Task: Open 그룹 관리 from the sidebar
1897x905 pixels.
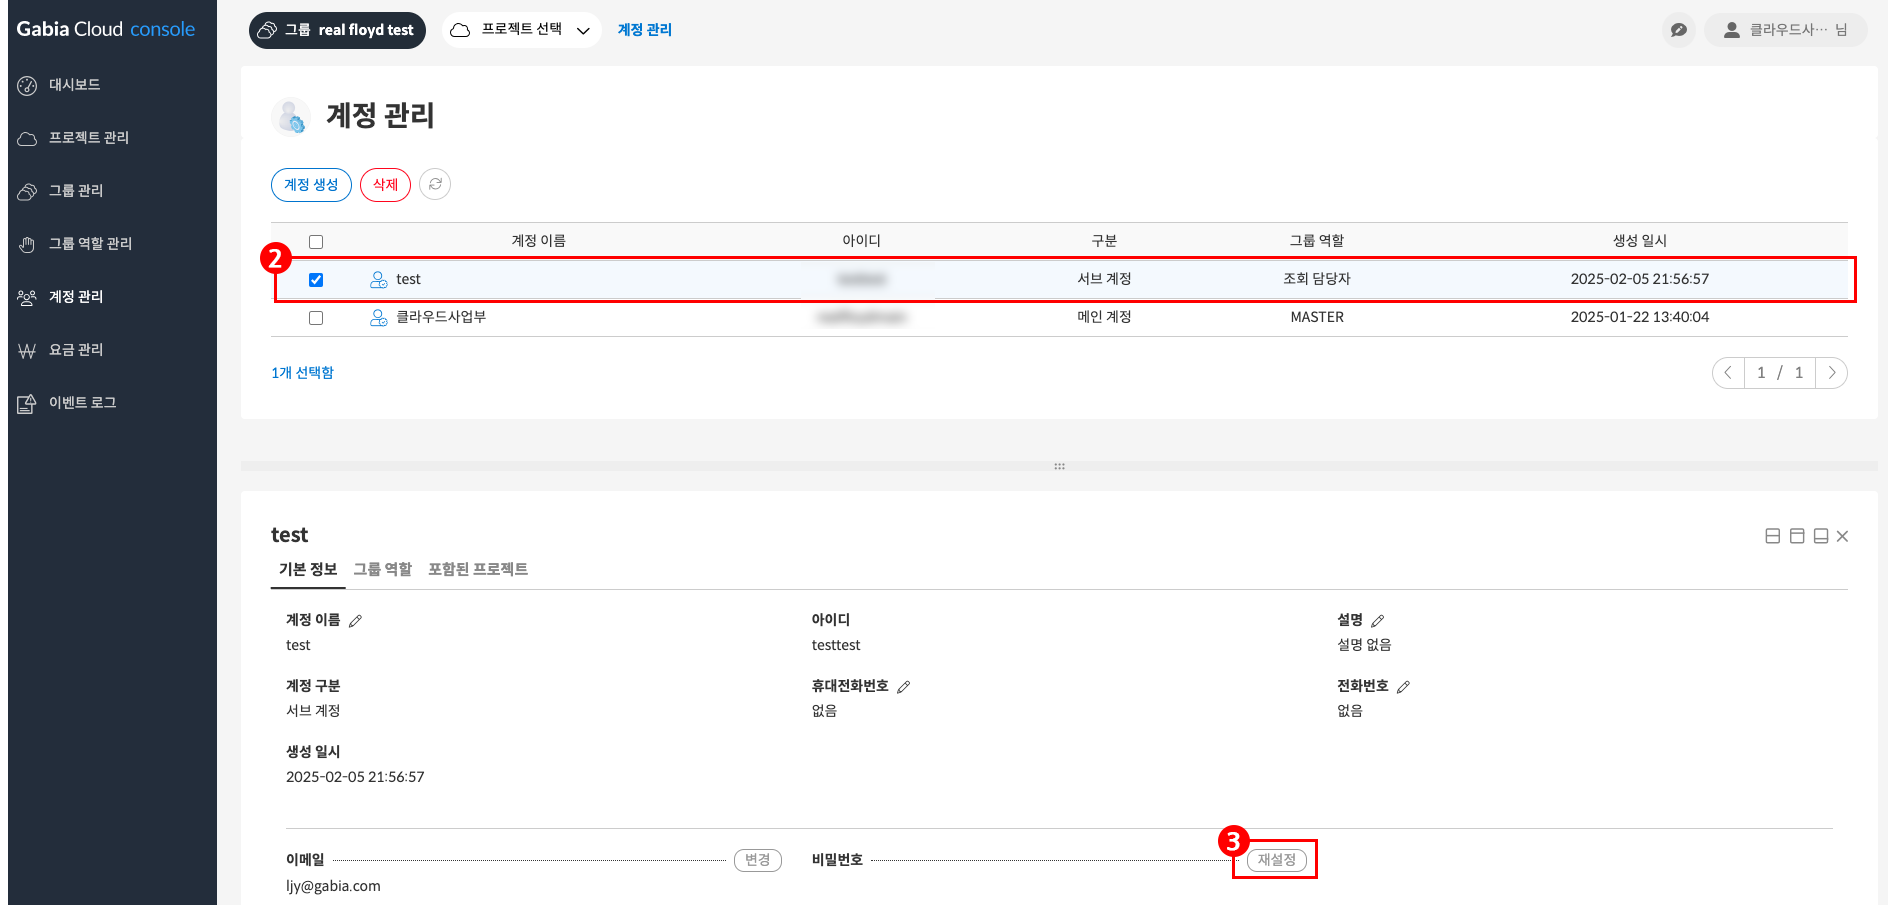Action: [x=27, y=190]
